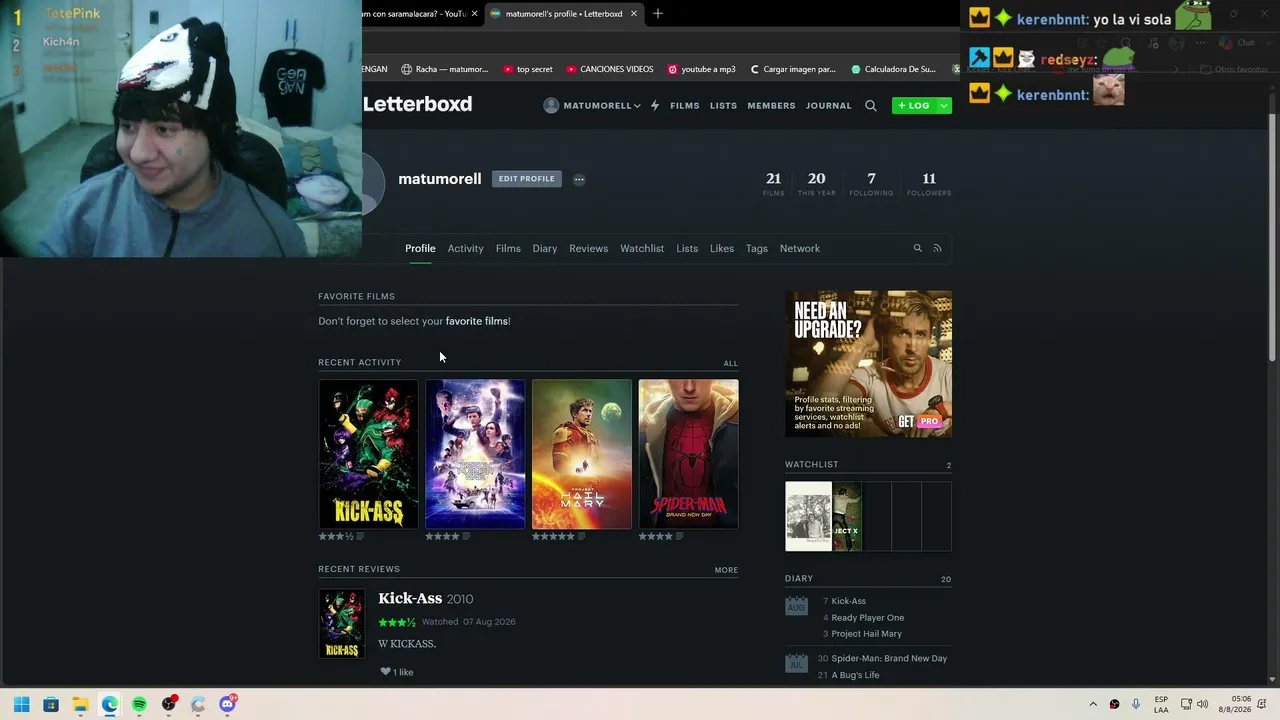The image size is (1280, 720).
Task: Switch to the Activity profile tab
Action: point(465,248)
